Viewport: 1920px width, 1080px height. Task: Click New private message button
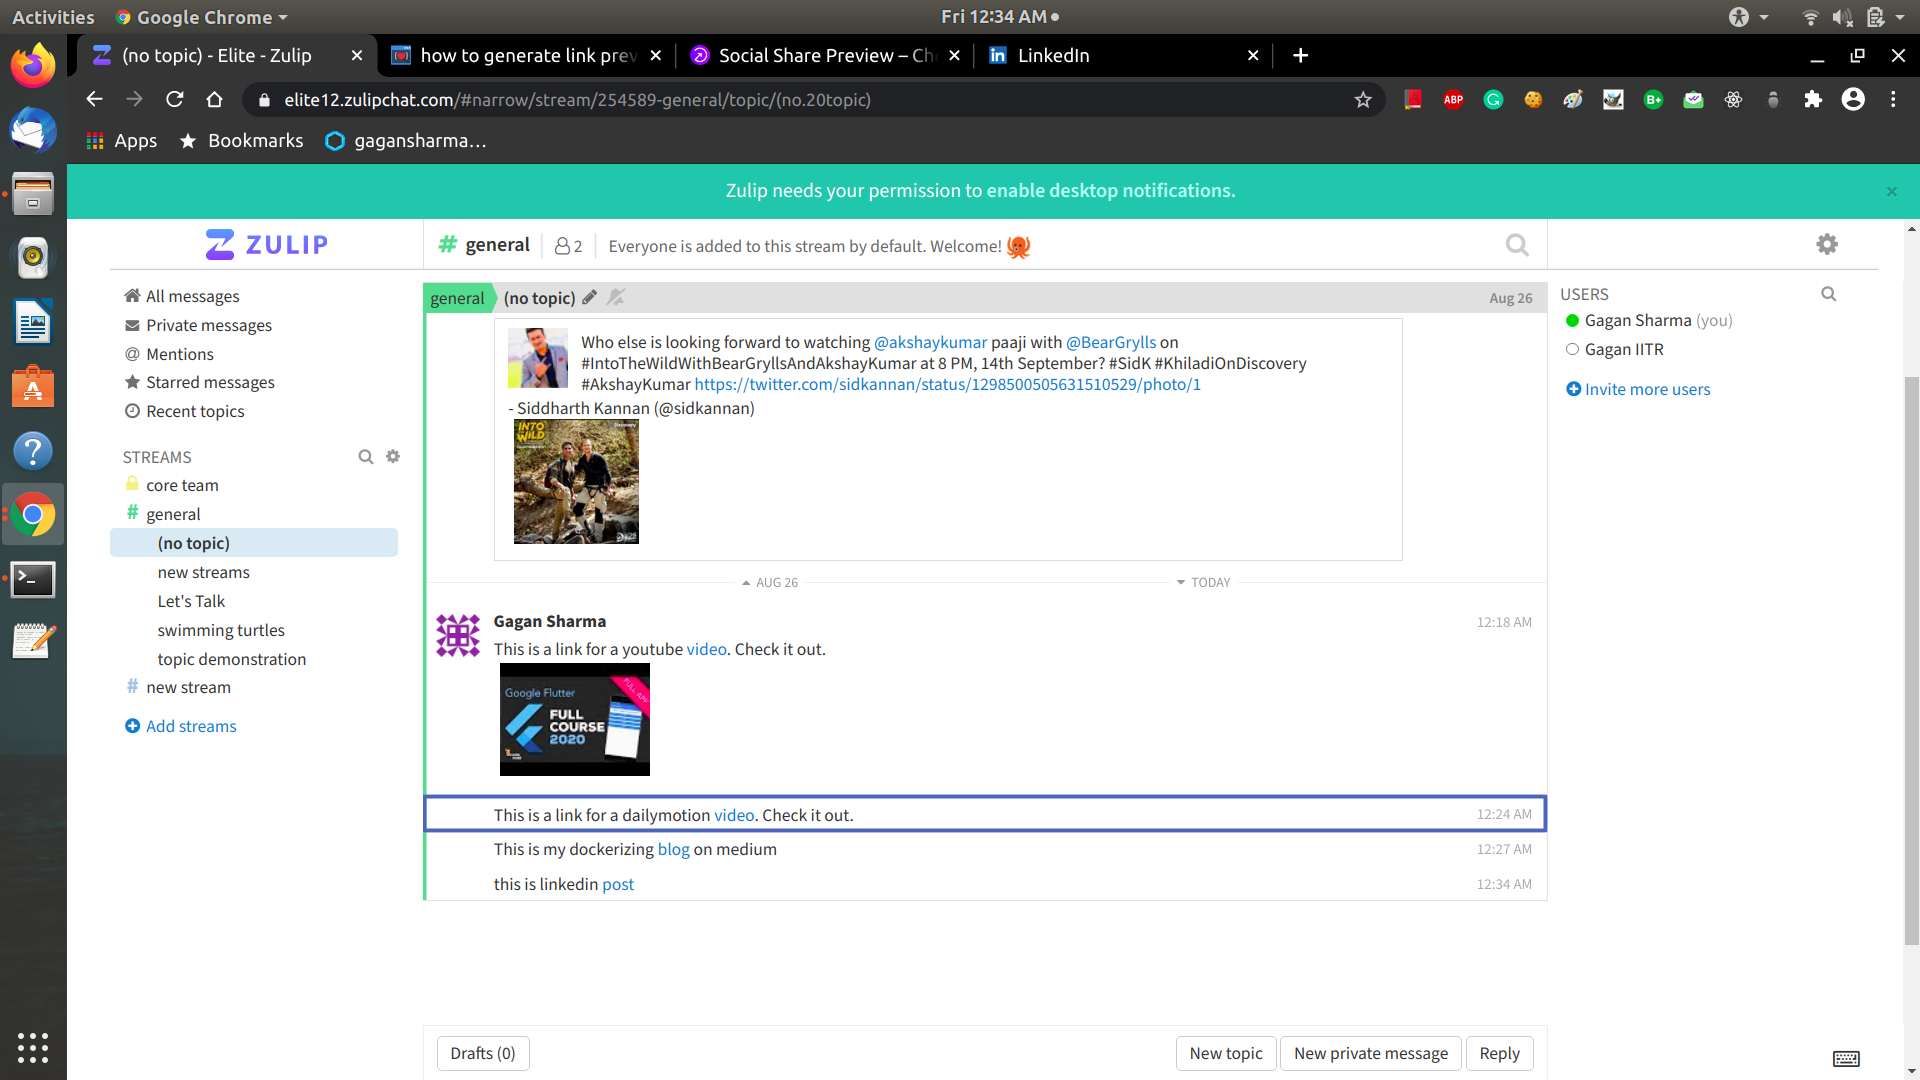point(1371,1053)
